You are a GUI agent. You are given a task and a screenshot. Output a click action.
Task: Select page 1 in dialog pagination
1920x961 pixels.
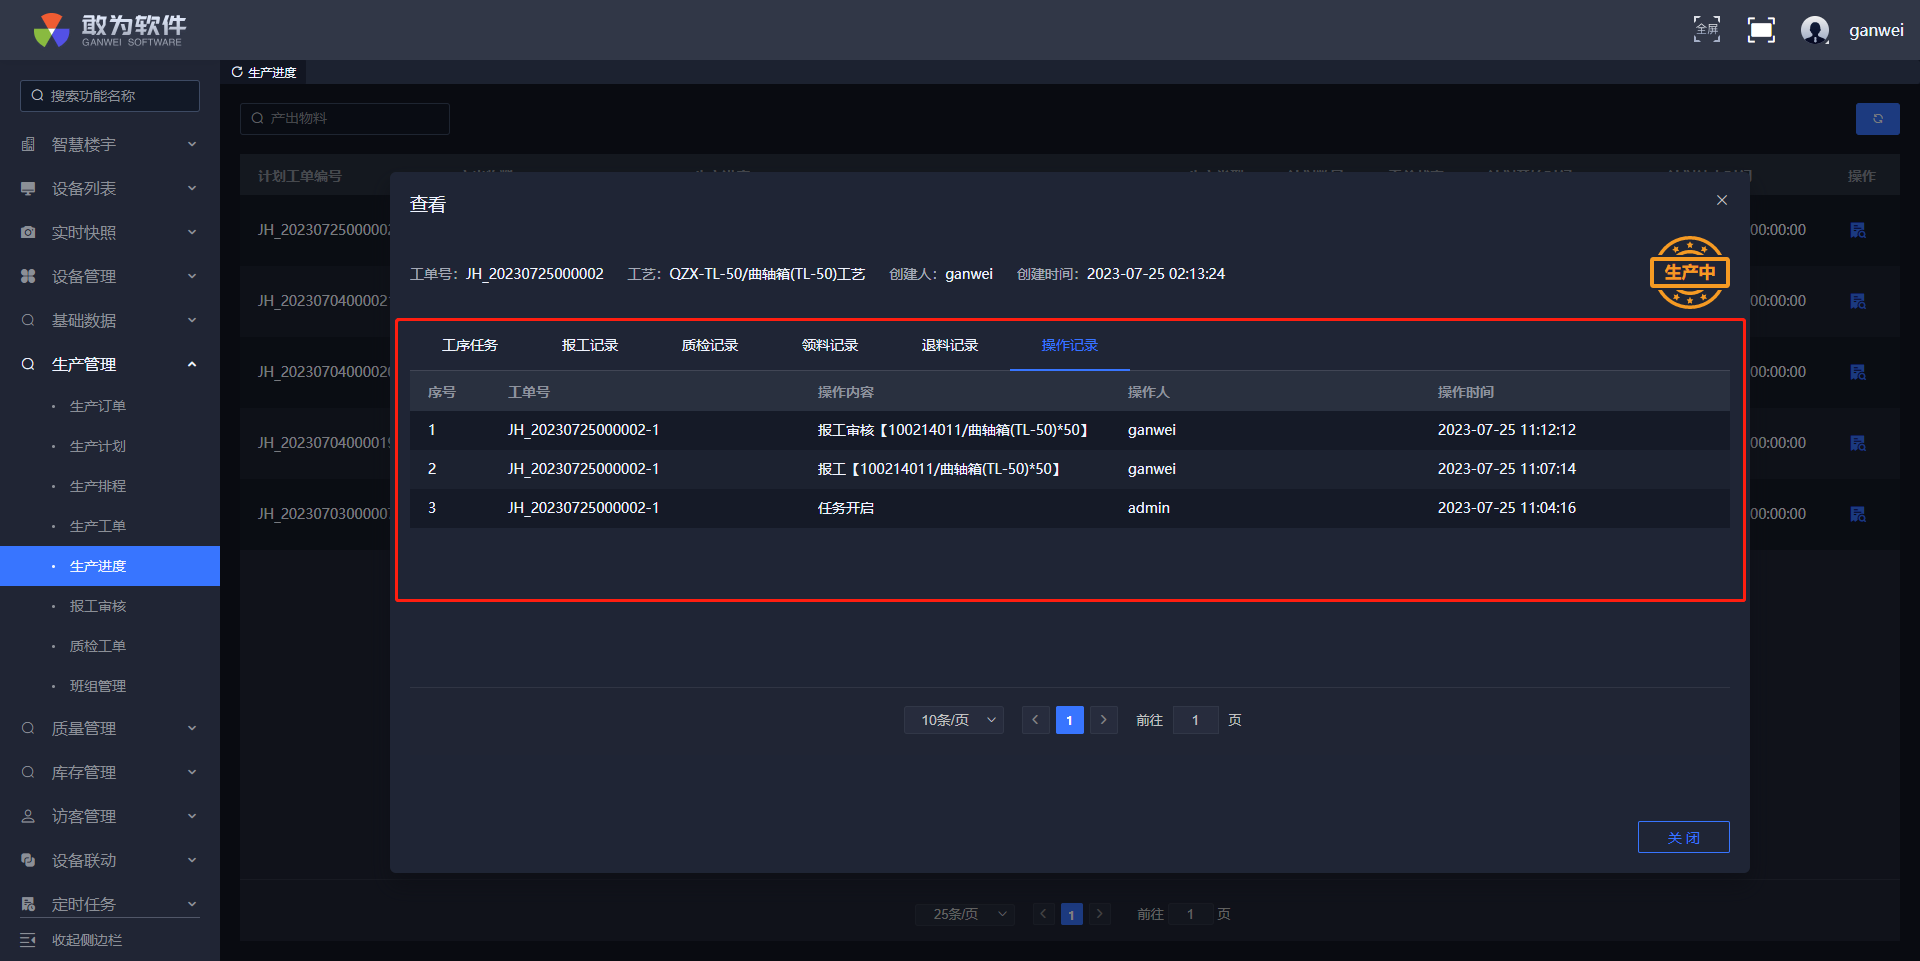pyautogui.click(x=1069, y=720)
